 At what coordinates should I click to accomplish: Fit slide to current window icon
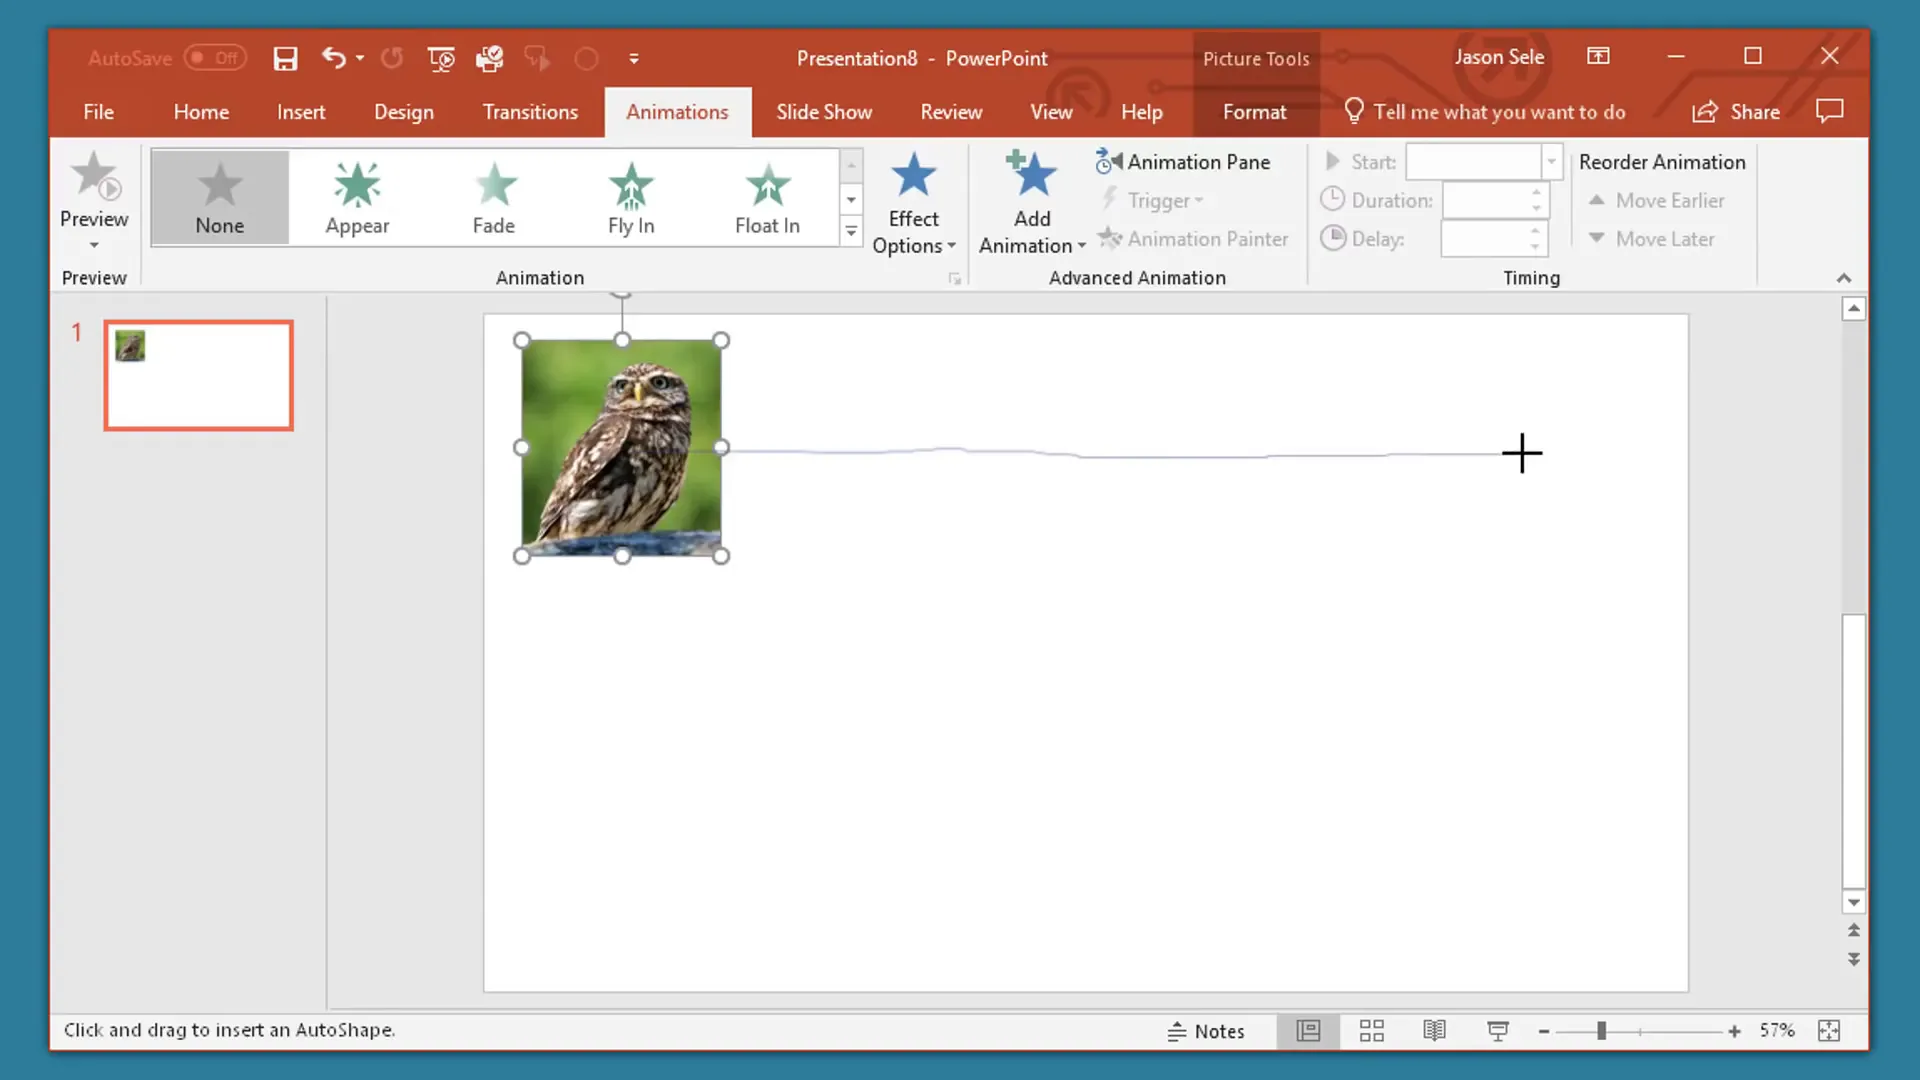point(1829,1031)
